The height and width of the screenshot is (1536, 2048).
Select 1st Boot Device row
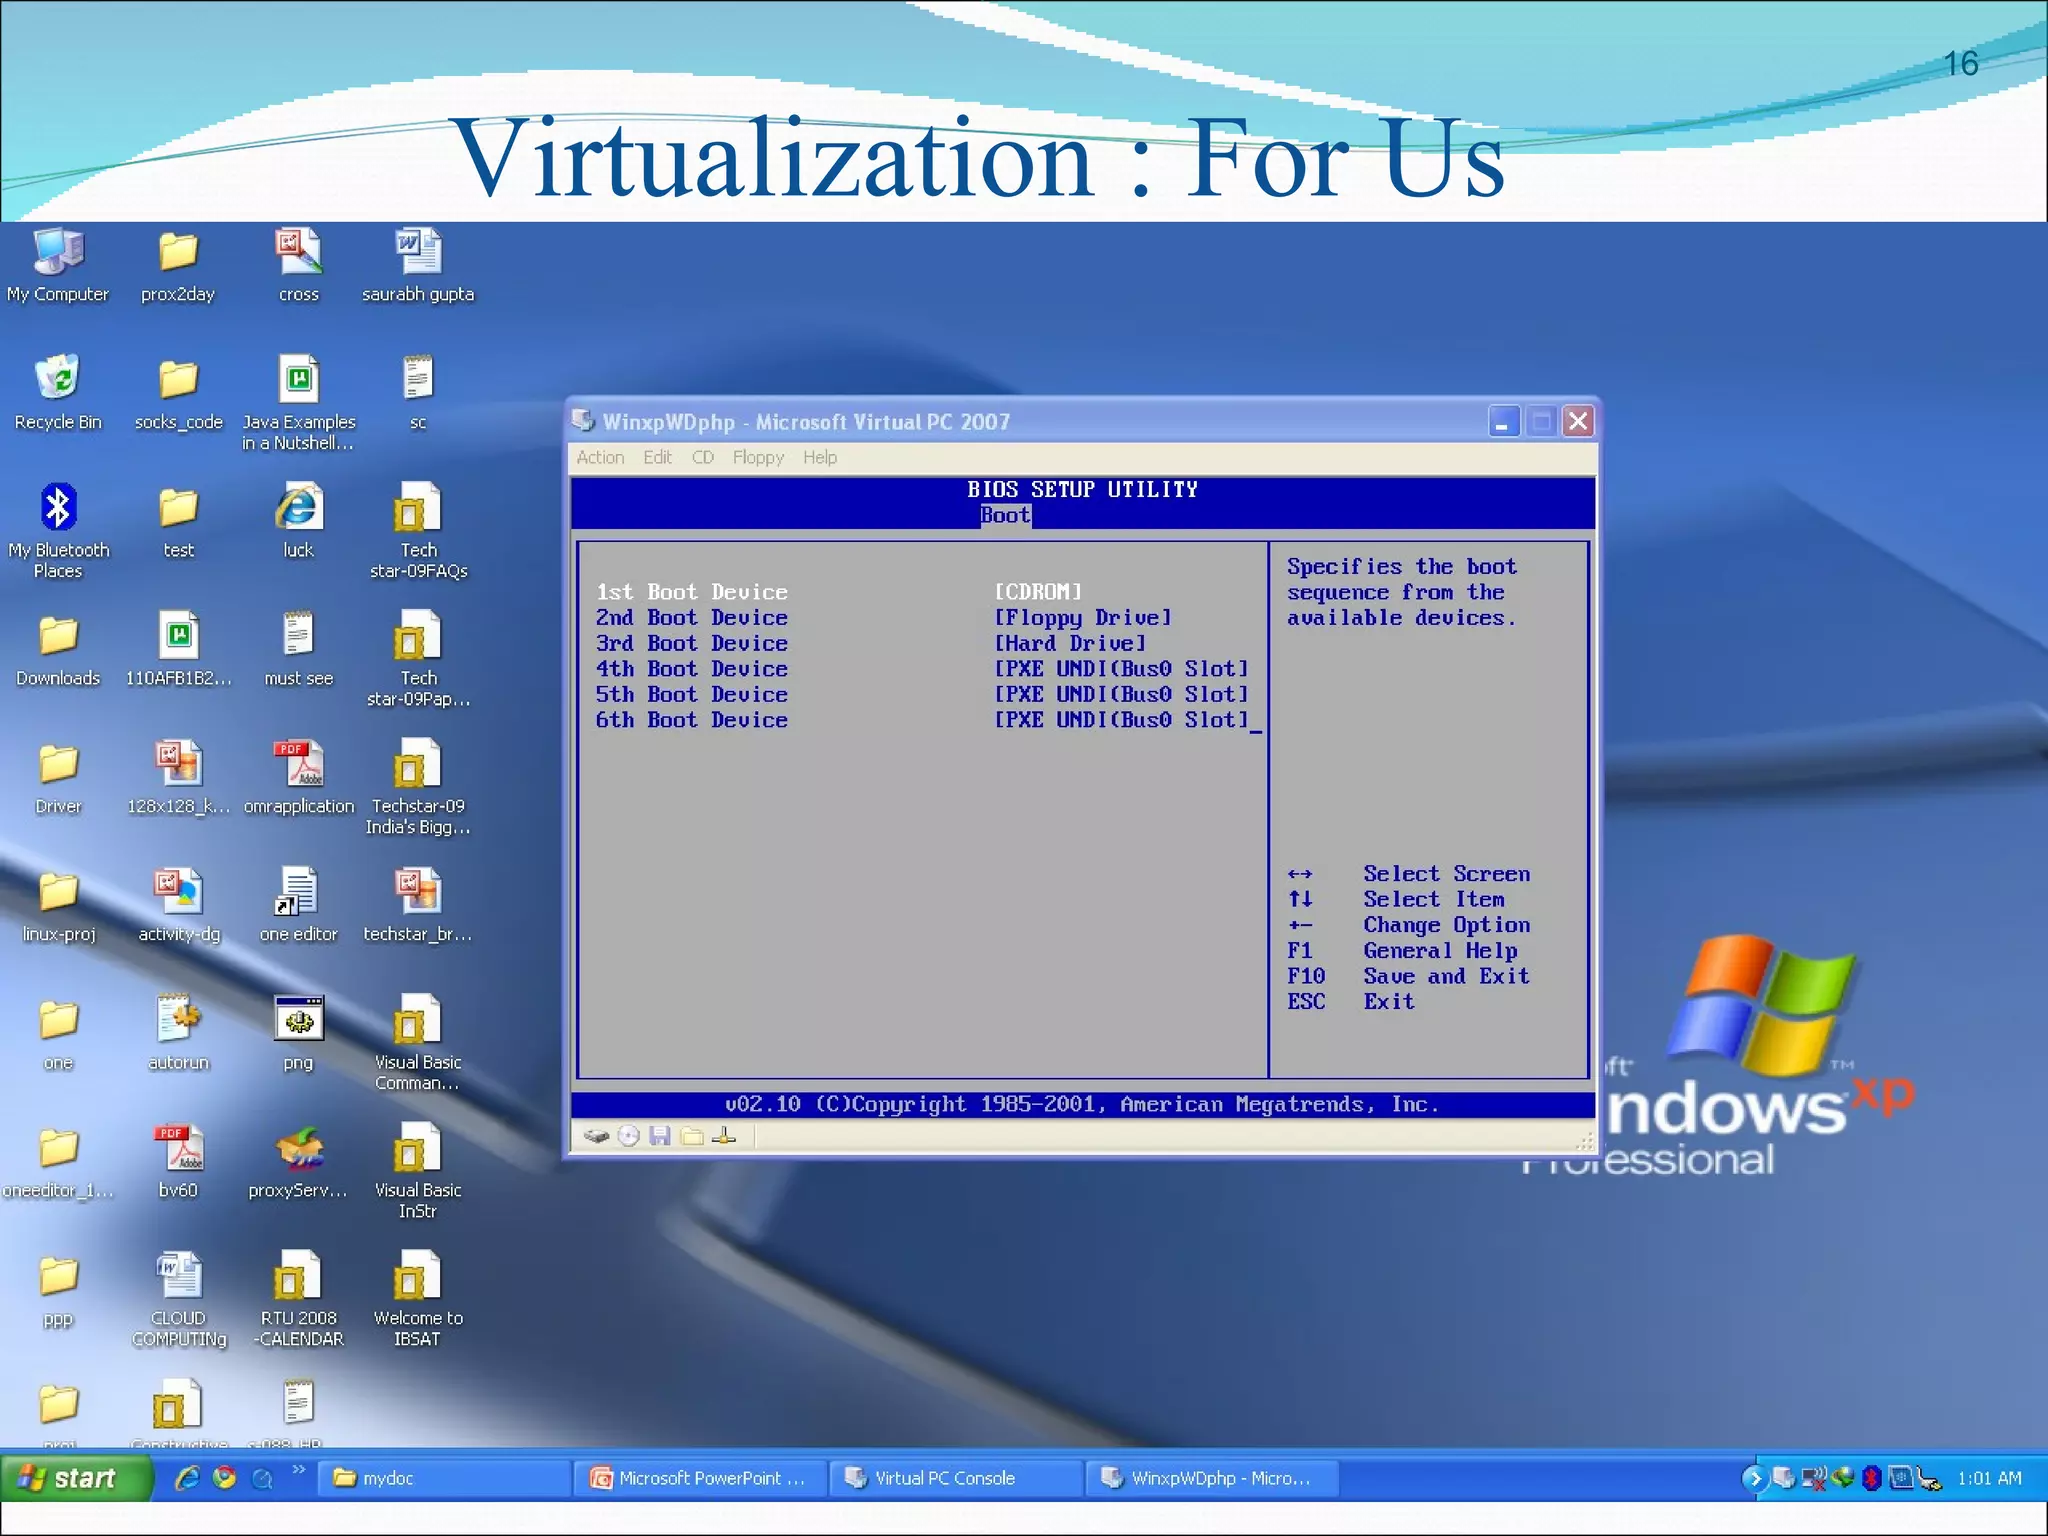click(922, 592)
